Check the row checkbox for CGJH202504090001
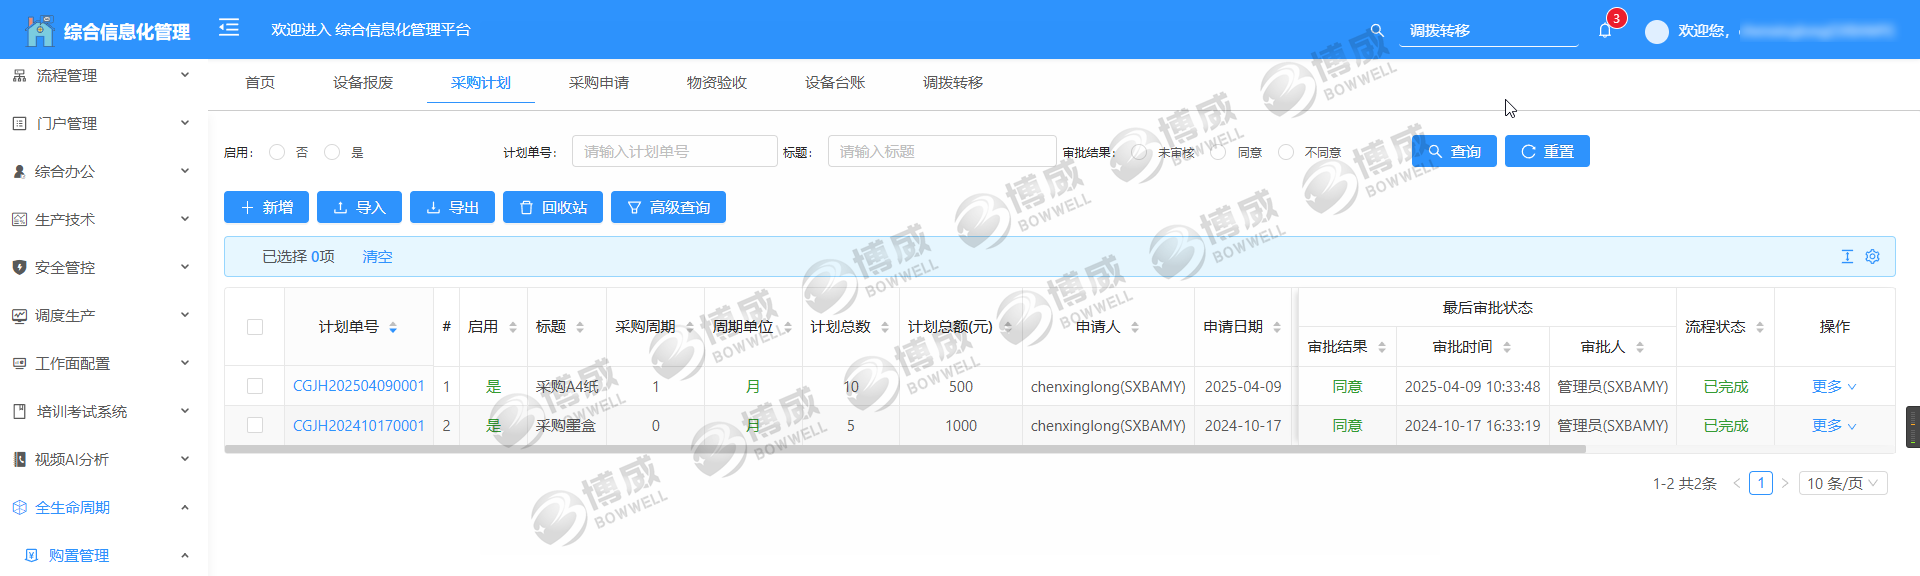Viewport: 1920px width, 576px height. pyautogui.click(x=255, y=386)
